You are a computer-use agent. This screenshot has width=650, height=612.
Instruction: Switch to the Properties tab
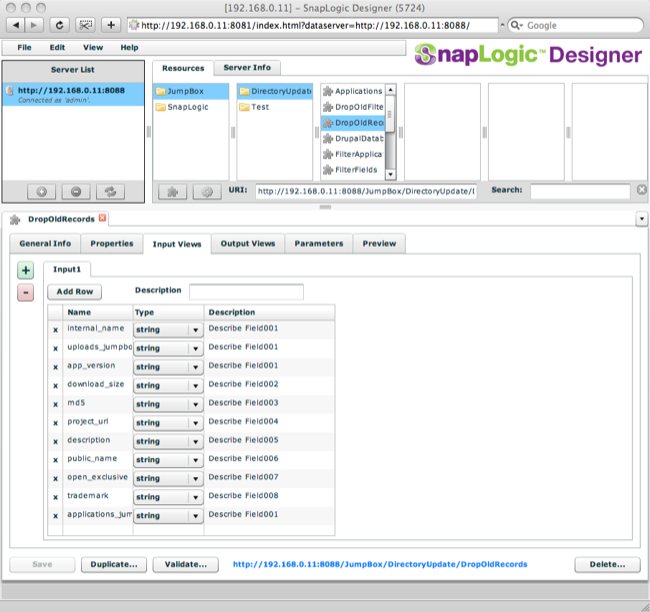point(112,244)
